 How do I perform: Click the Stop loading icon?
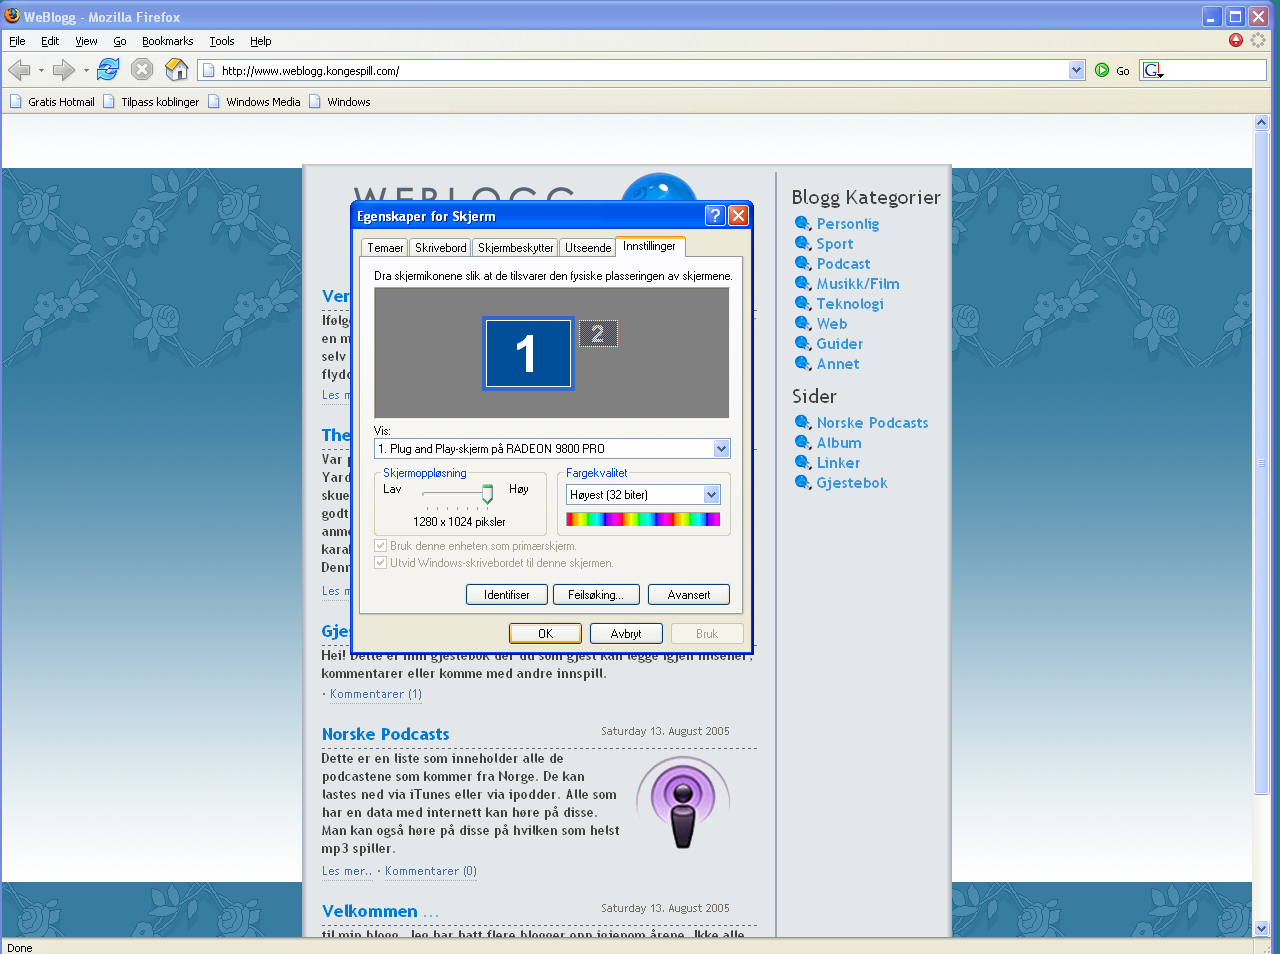pos(142,69)
